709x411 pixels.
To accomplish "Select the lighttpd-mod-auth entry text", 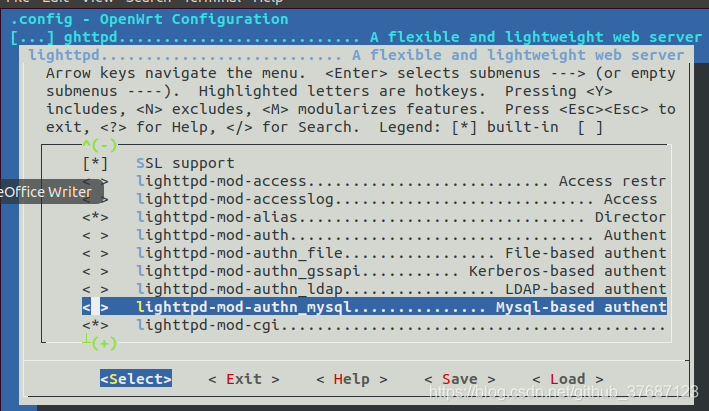I will coord(213,236).
